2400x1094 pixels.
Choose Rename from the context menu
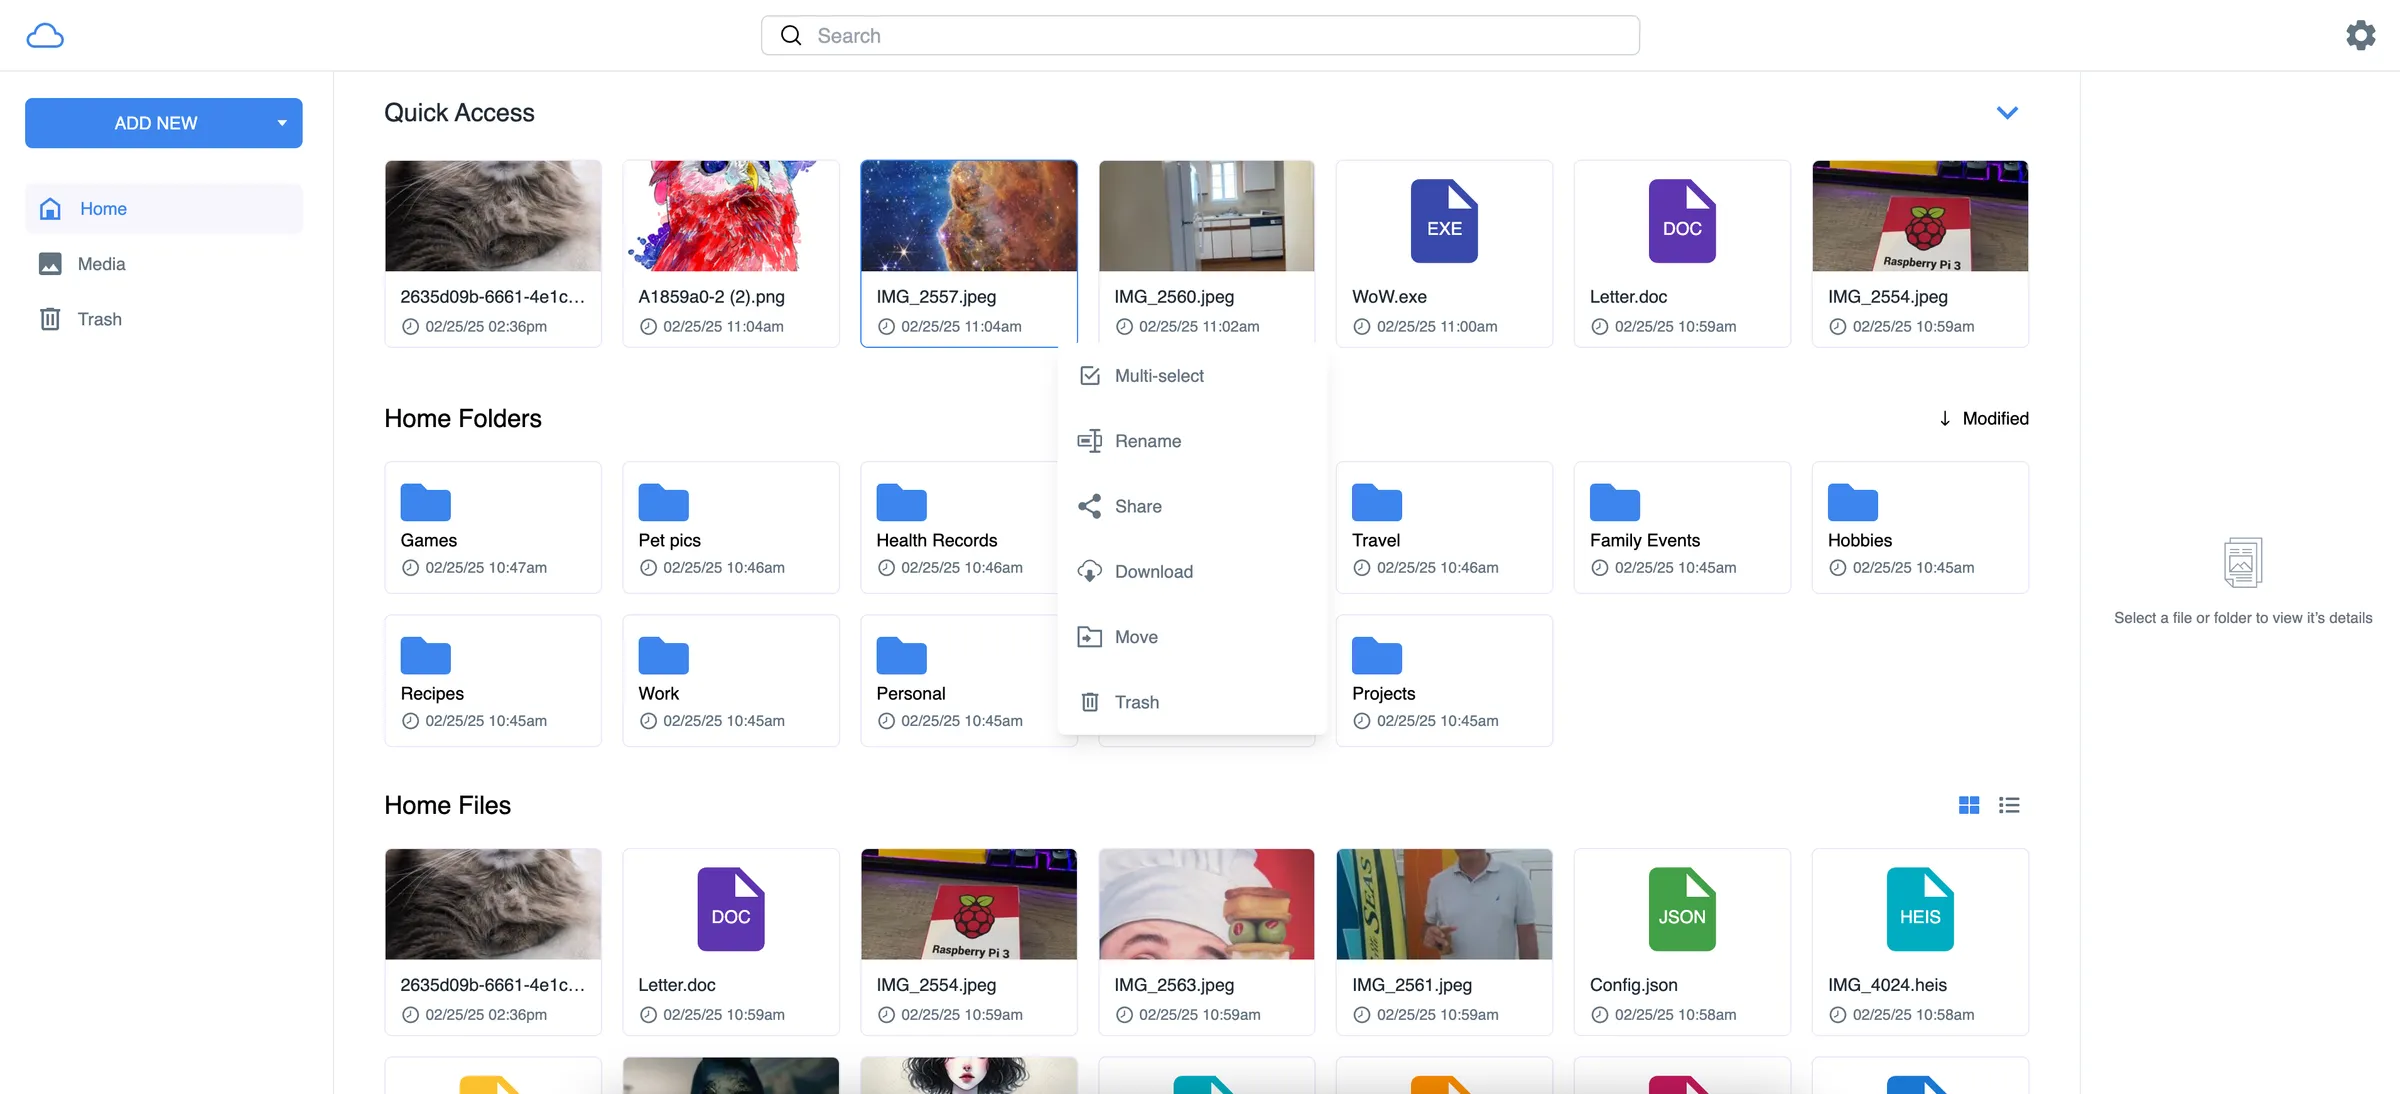pyautogui.click(x=1148, y=441)
